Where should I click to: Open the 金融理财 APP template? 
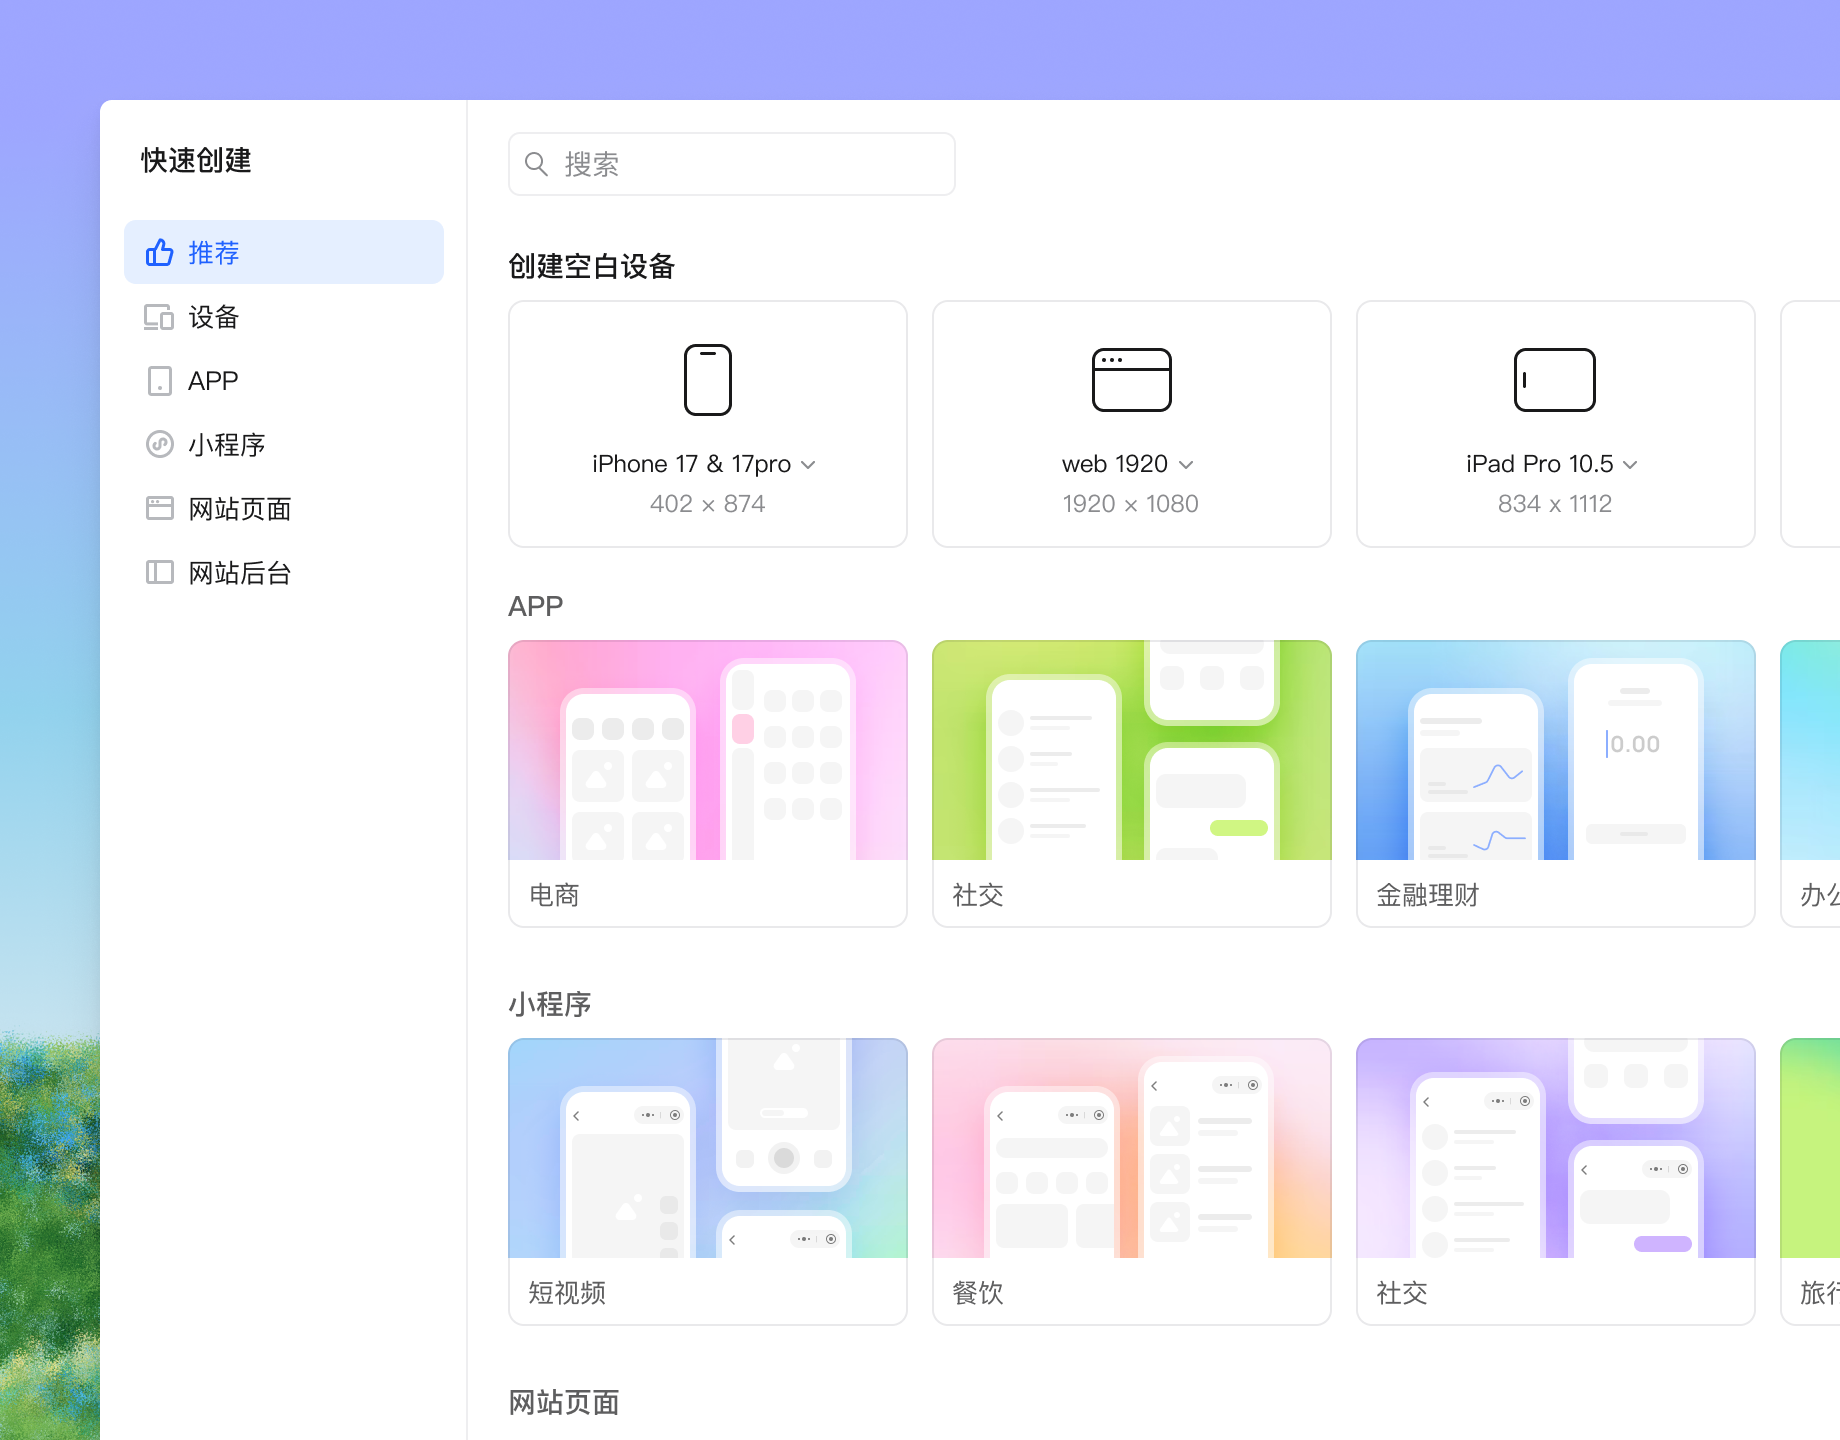[1555, 781]
